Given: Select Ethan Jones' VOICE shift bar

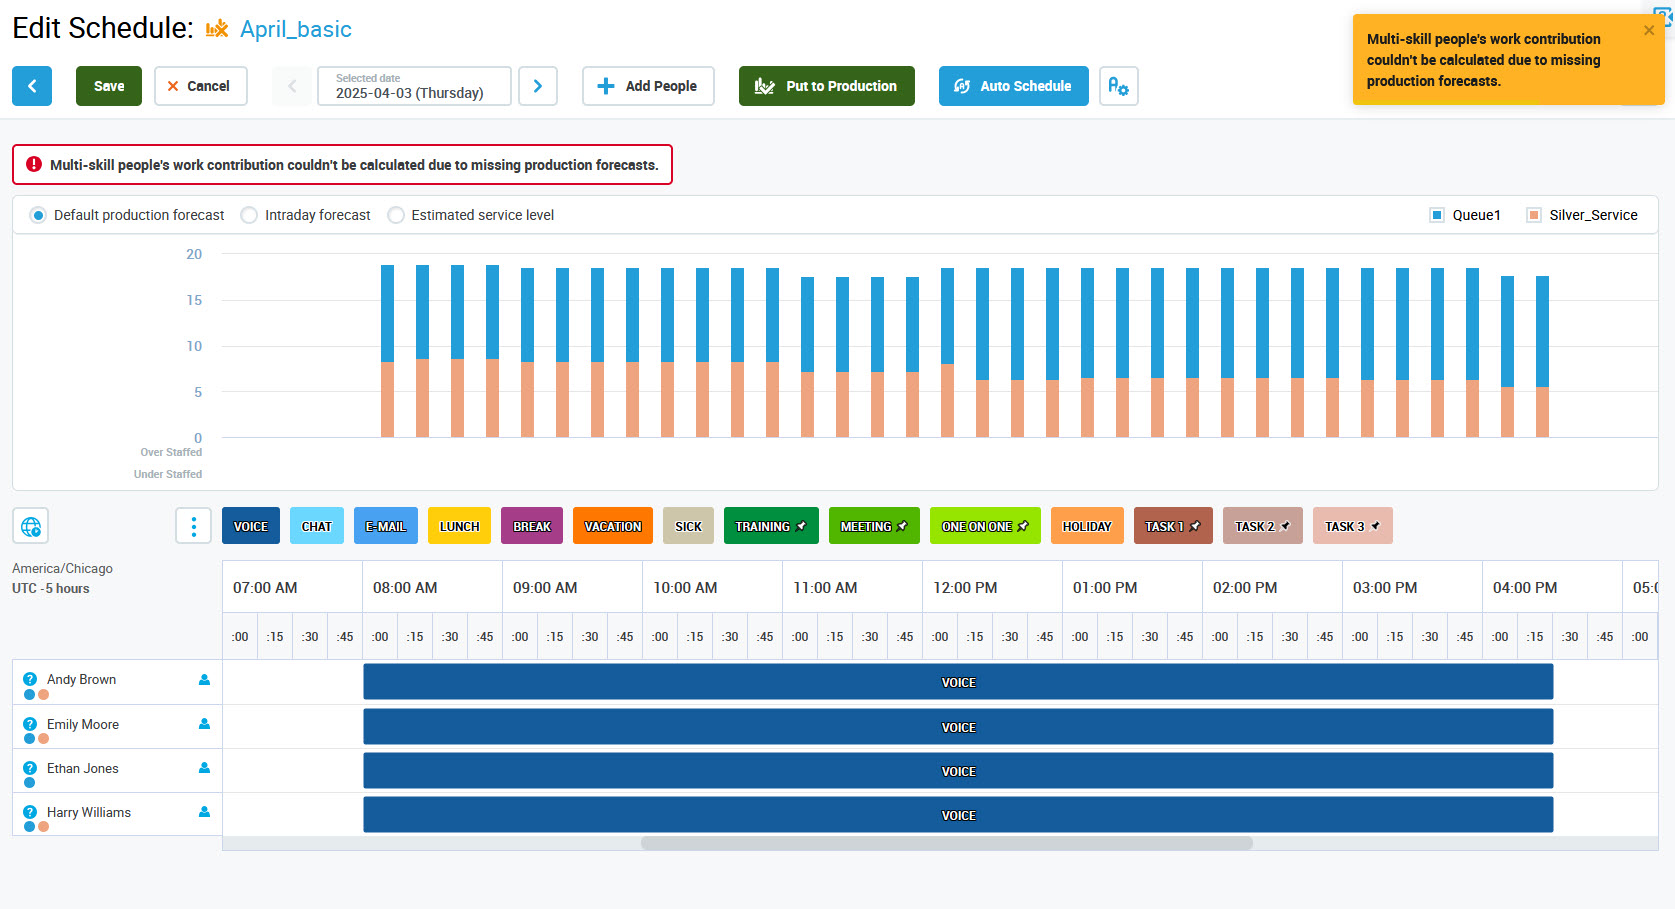Looking at the screenshot, I should pyautogui.click(x=957, y=771).
